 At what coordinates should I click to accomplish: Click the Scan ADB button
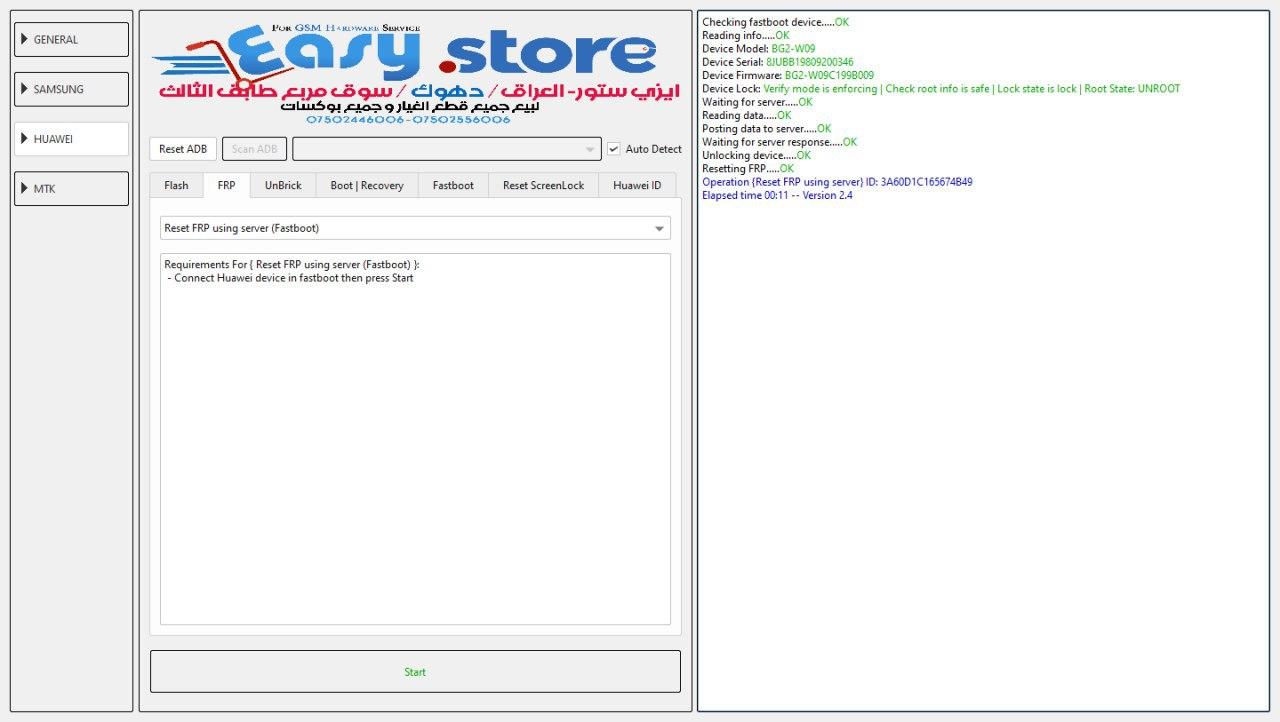click(x=255, y=149)
